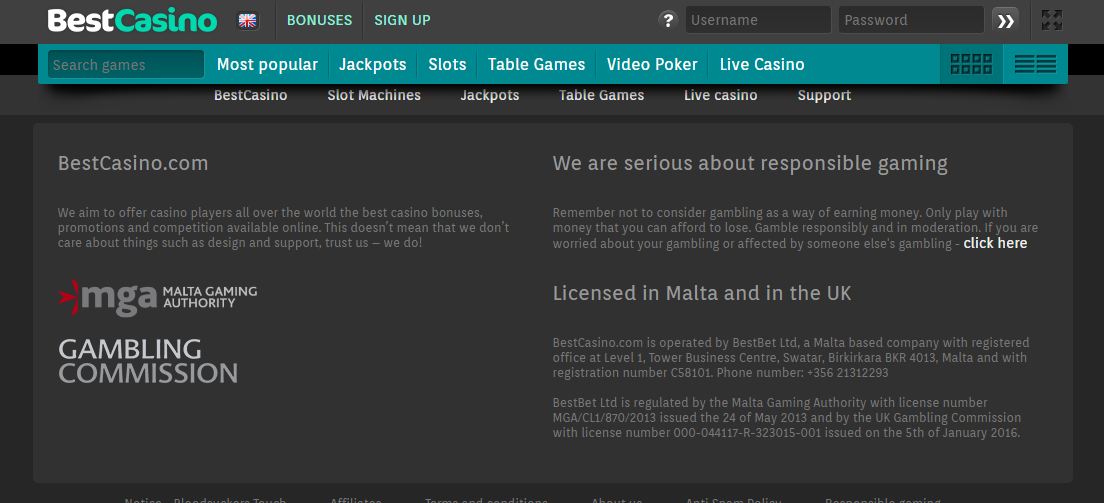Click the paragraph with license number MGA/CL1/870/2013
This screenshot has height=503, width=1104.
786,418
